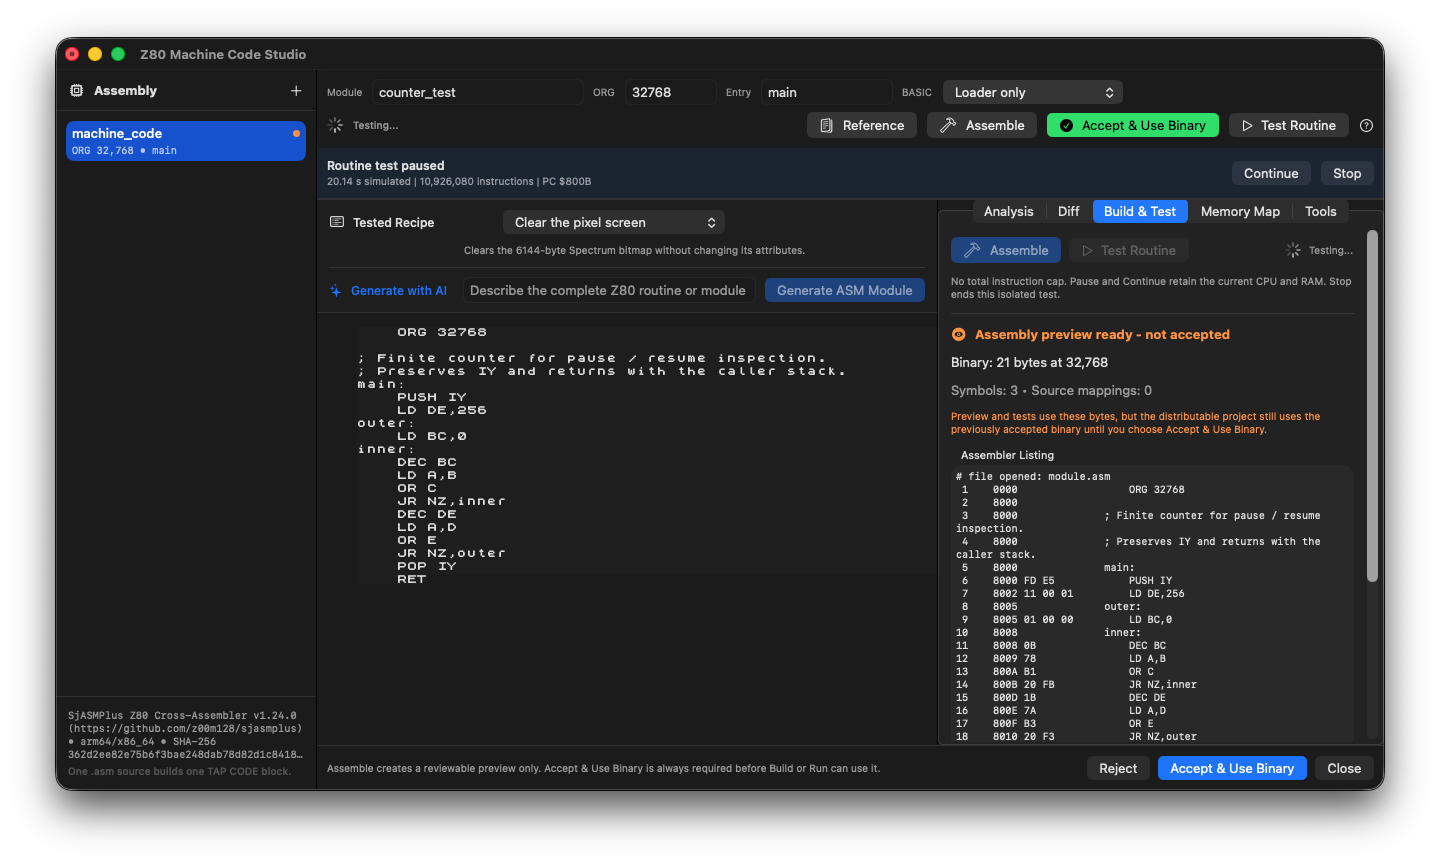Click the JR NZ,outer line in editor
The image size is (1440, 864).
click(x=452, y=554)
